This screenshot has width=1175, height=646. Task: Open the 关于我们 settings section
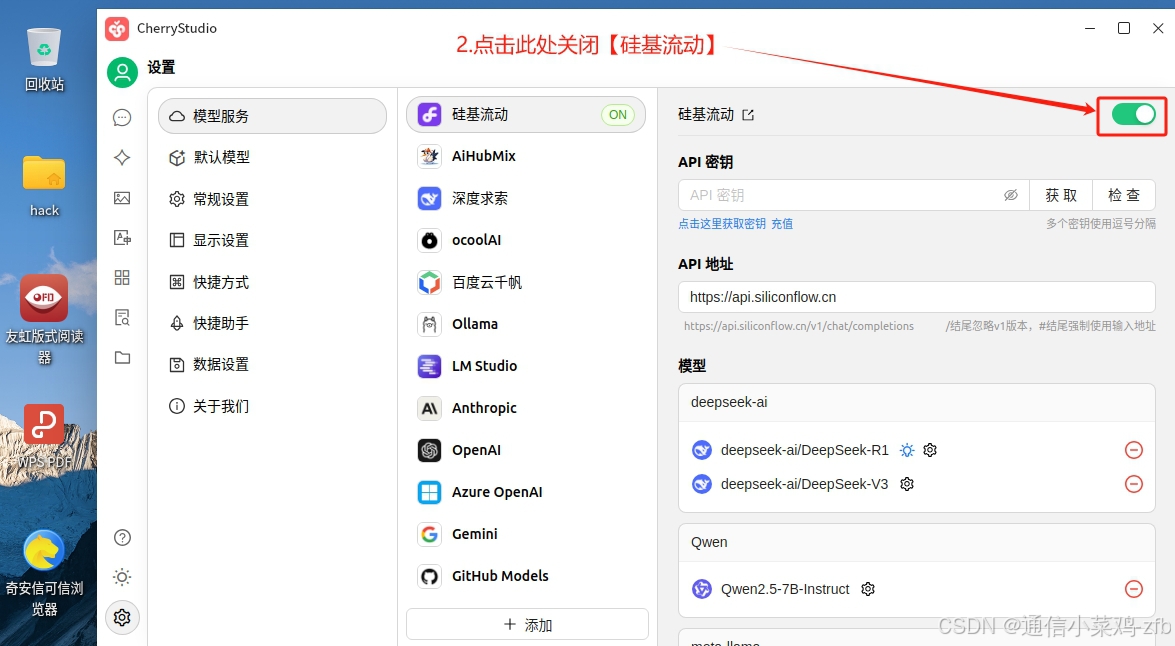273,406
